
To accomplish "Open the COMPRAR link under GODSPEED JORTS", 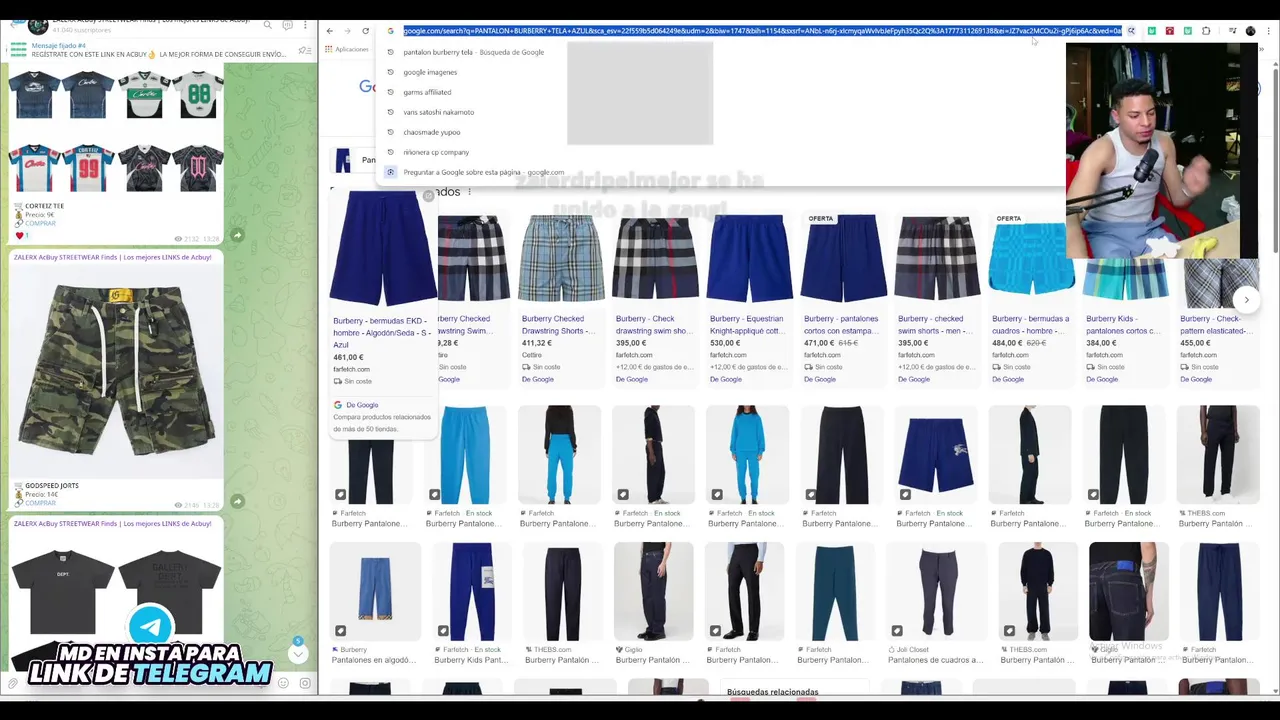I will (x=40, y=503).
